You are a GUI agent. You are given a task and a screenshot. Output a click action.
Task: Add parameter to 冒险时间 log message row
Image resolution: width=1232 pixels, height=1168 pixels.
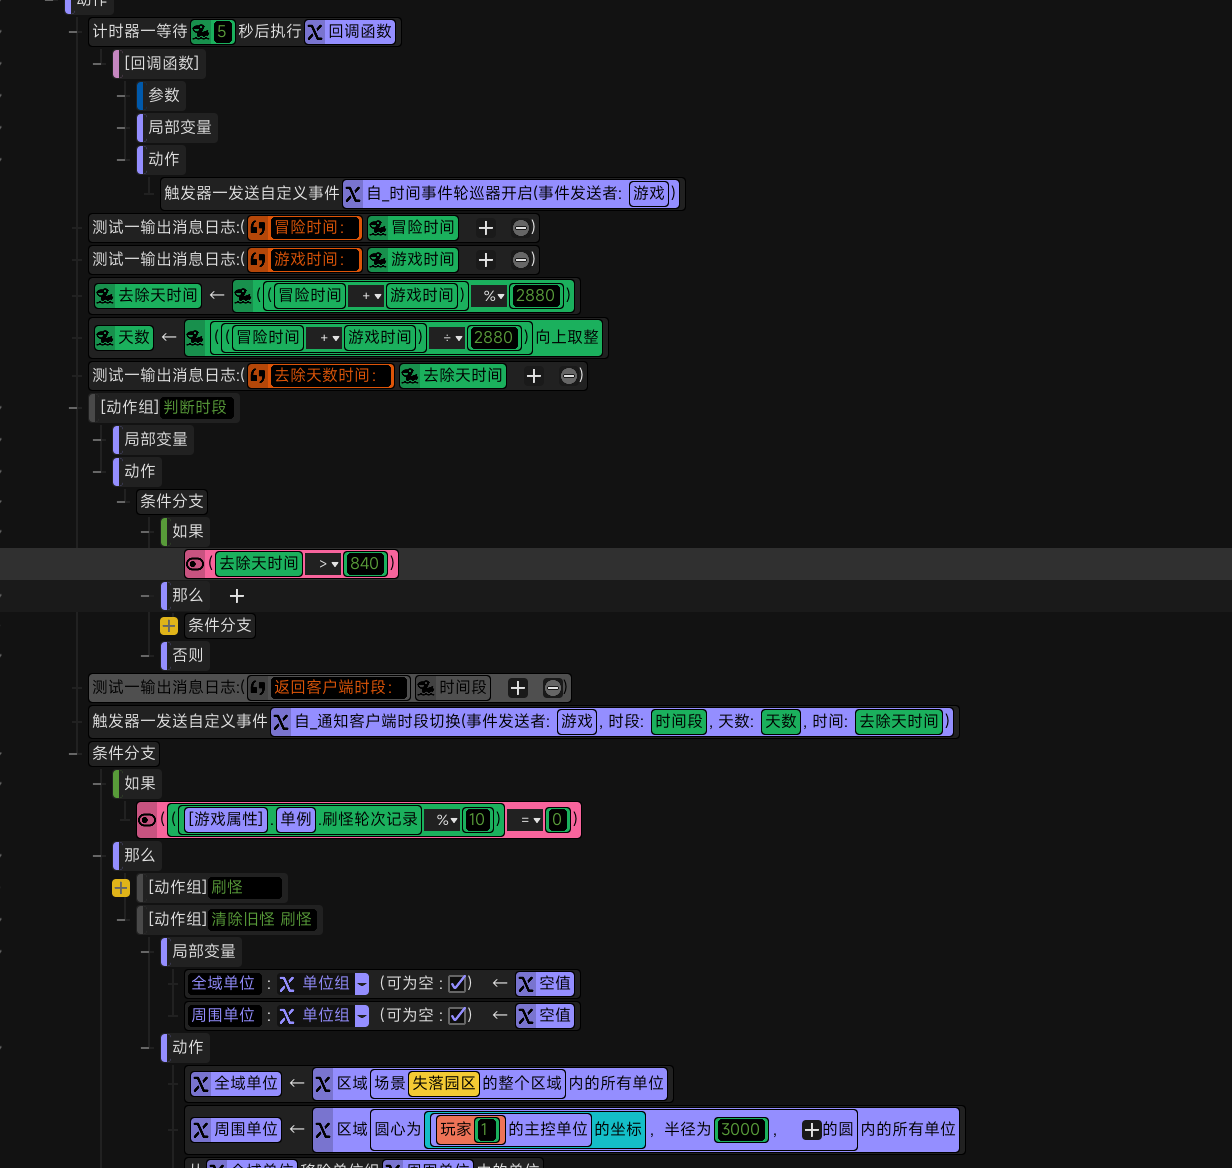click(486, 228)
